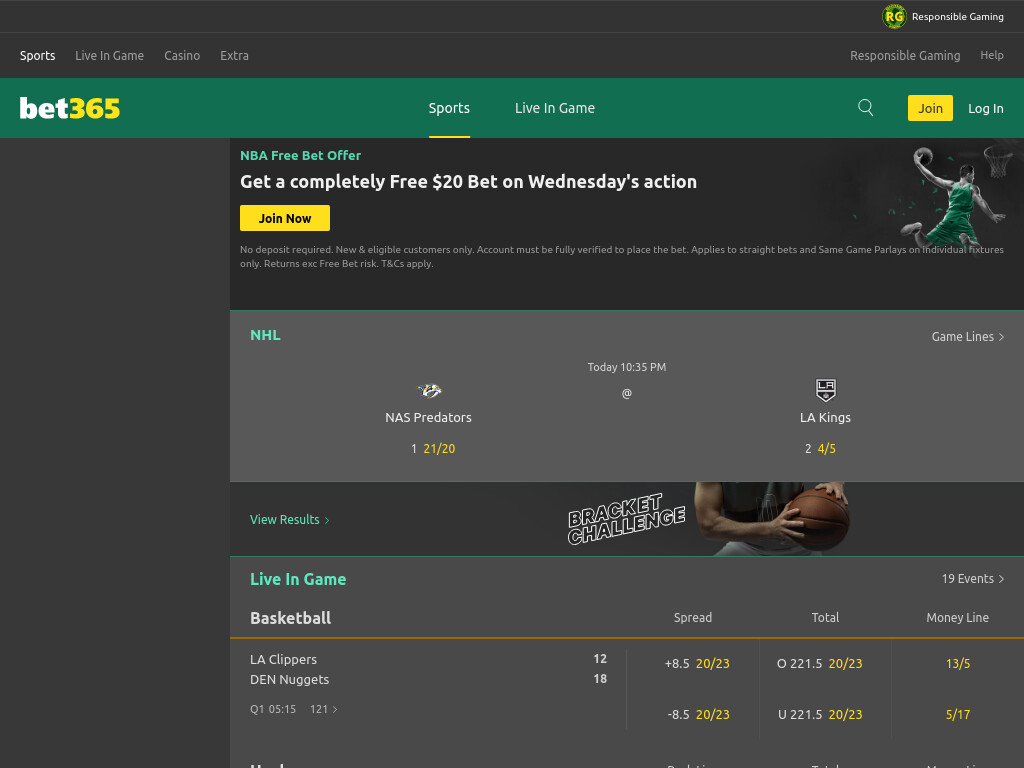1024x768 pixels.
Task: Open the View Results link
Action: tap(289, 520)
